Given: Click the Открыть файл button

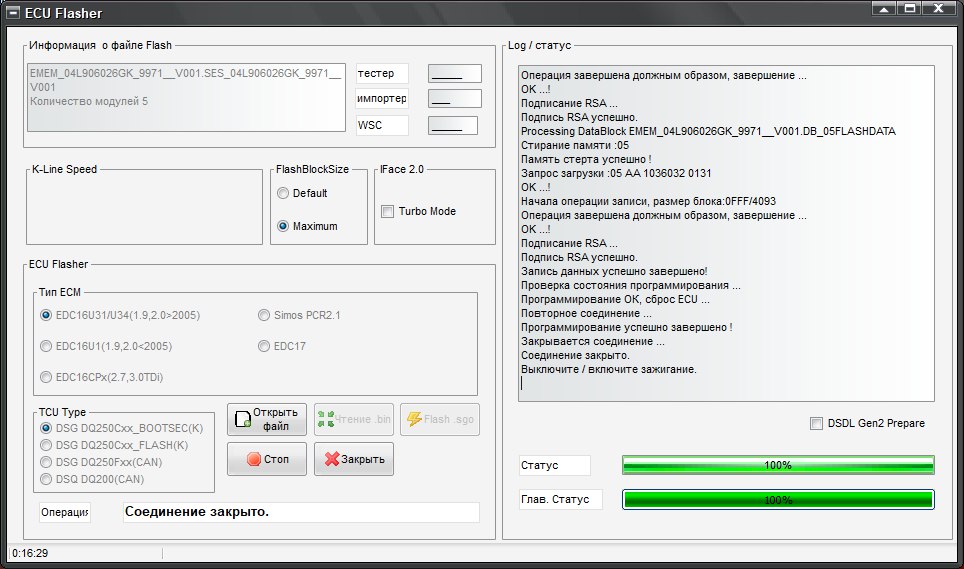Looking at the screenshot, I should [267, 420].
